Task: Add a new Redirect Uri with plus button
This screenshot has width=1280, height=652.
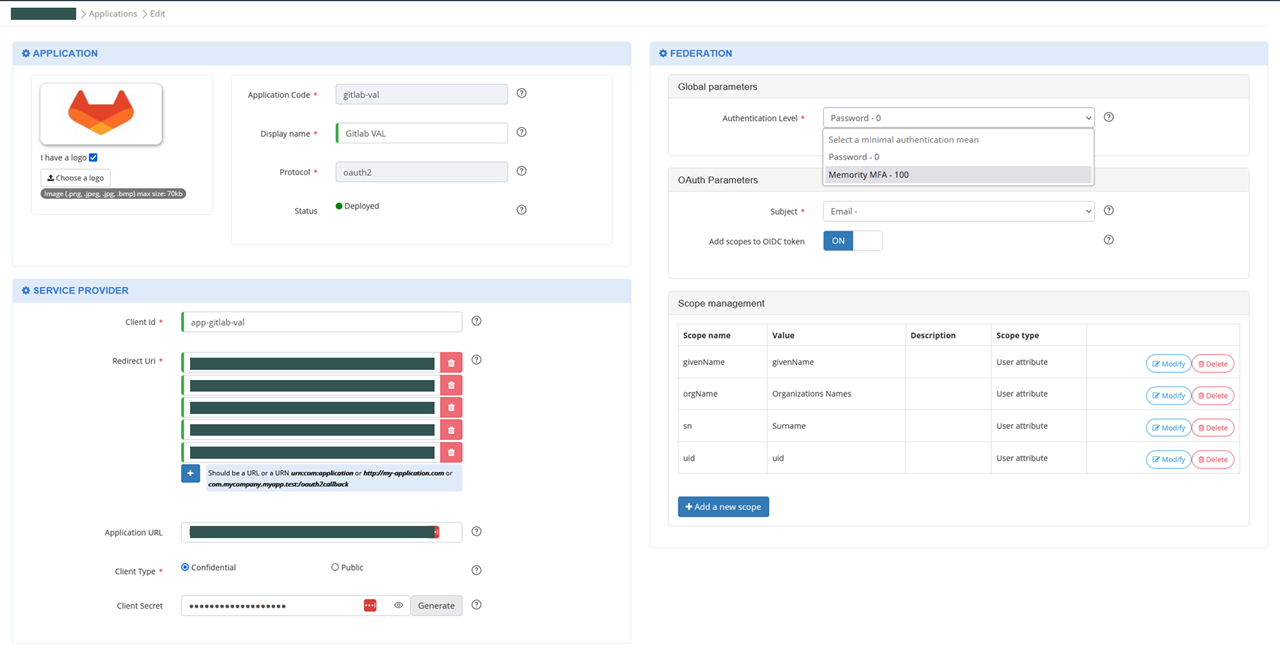Action: pyautogui.click(x=190, y=473)
